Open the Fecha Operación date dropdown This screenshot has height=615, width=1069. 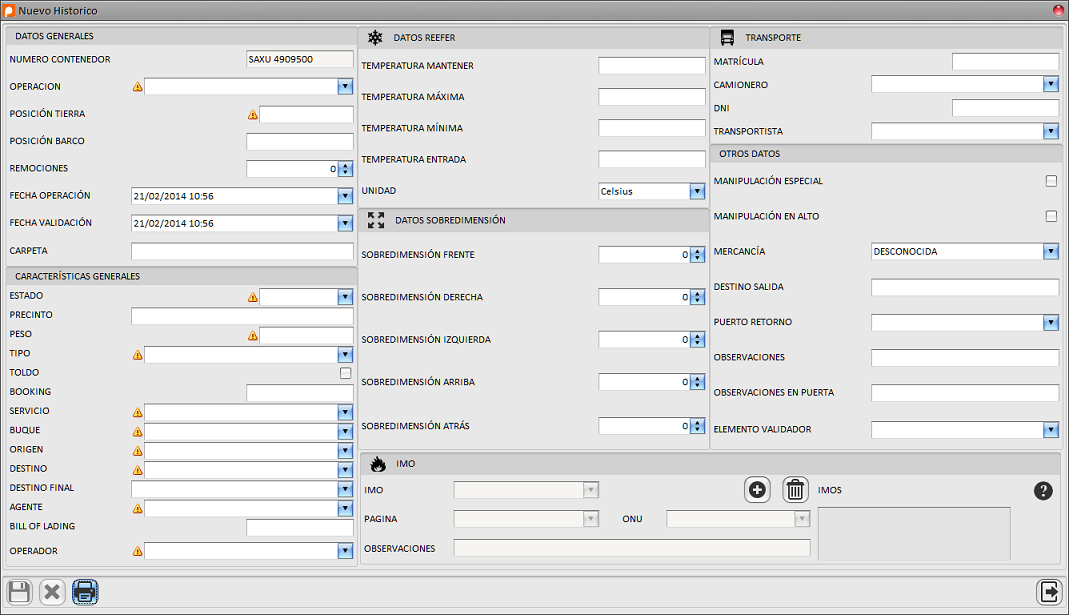(345, 196)
